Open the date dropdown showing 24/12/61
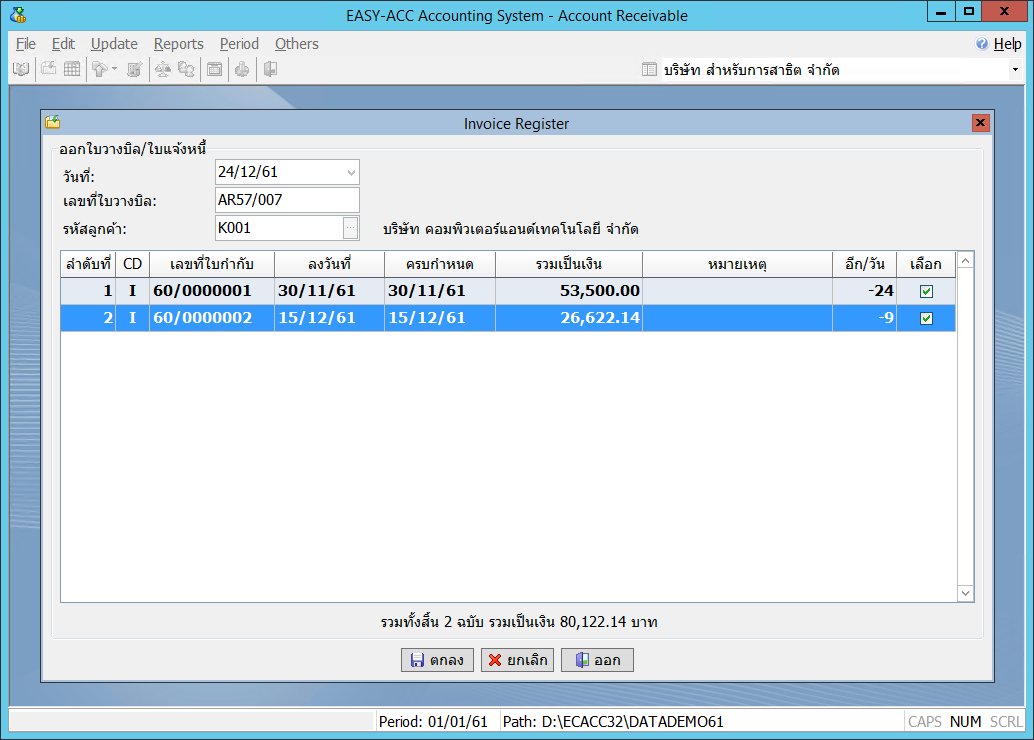The height and width of the screenshot is (740, 1034). tap(351, 173)
